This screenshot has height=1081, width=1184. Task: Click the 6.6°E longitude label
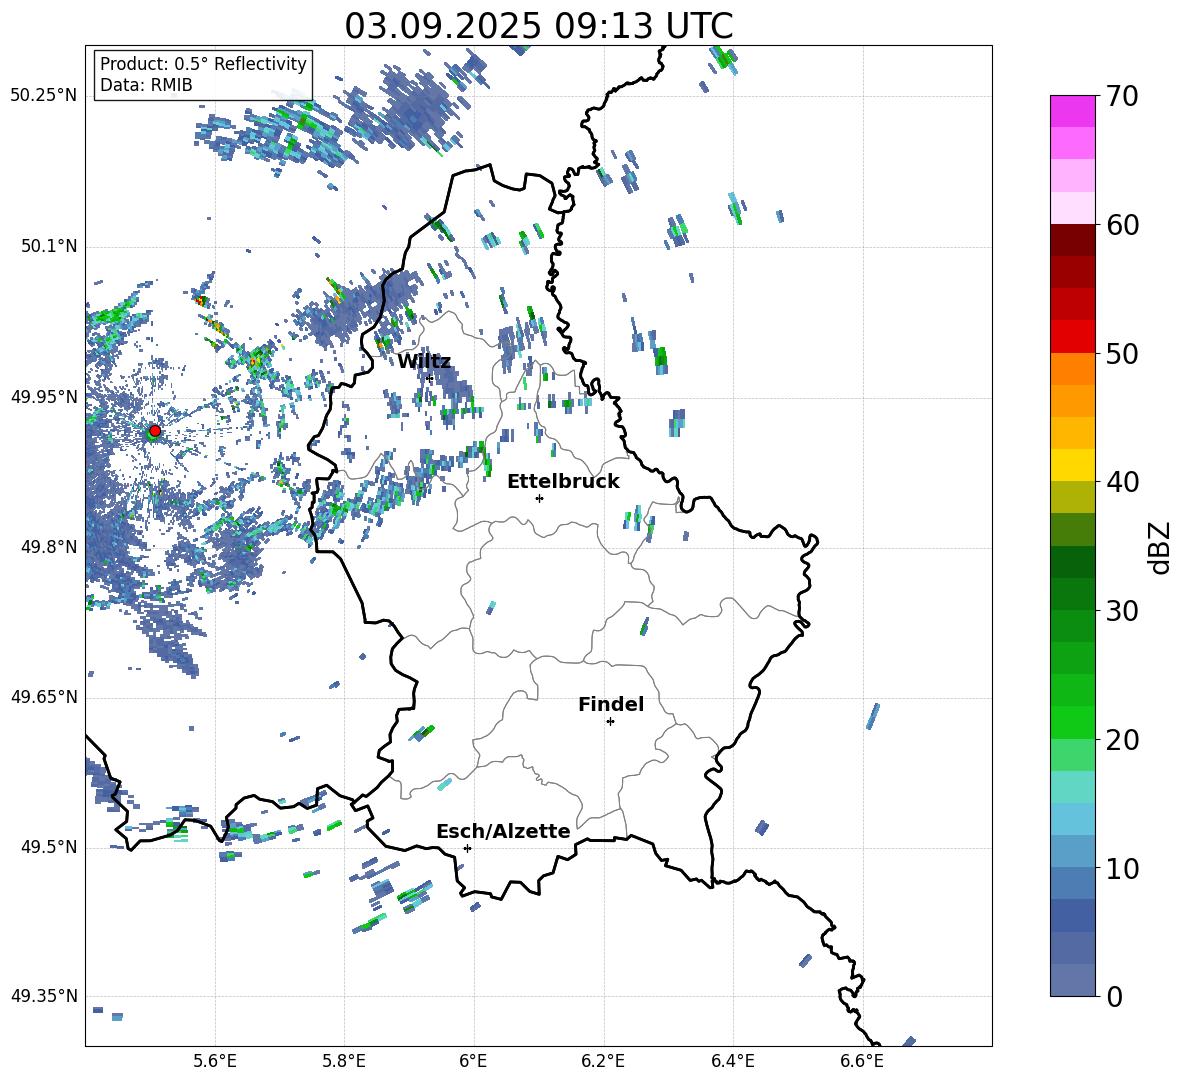pos(862,1061)
